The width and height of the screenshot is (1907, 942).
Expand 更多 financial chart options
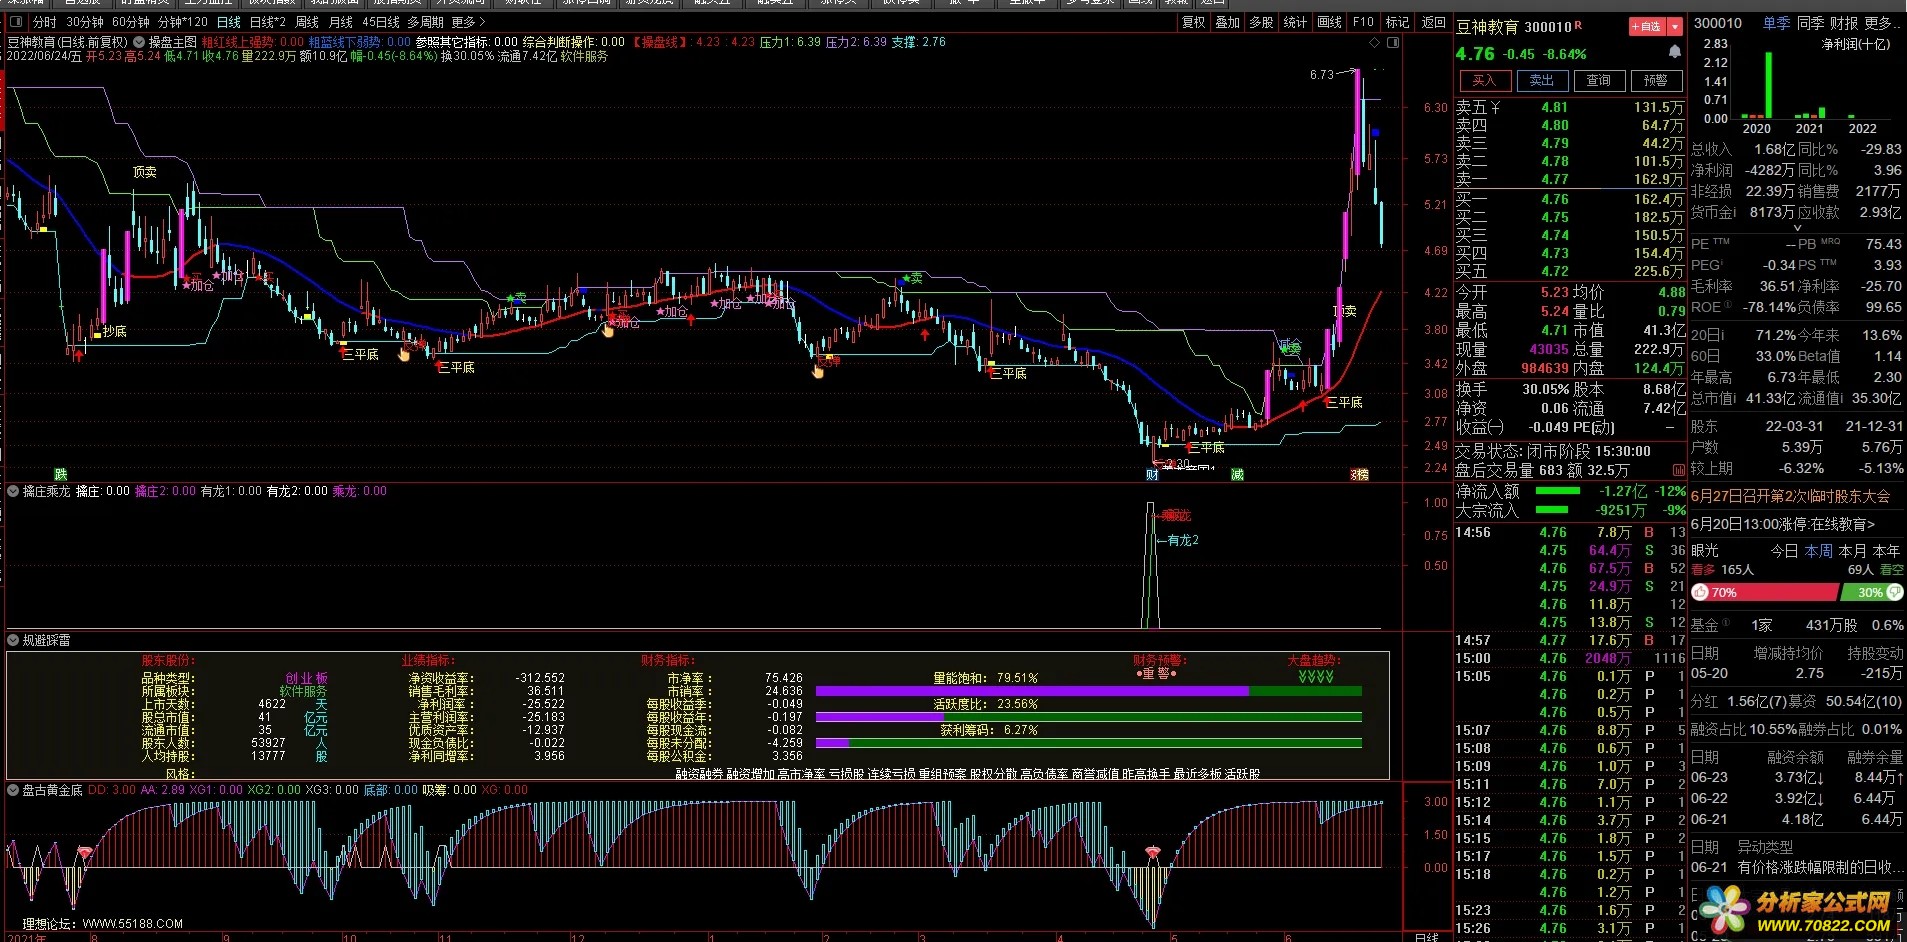pos(1884,22)
